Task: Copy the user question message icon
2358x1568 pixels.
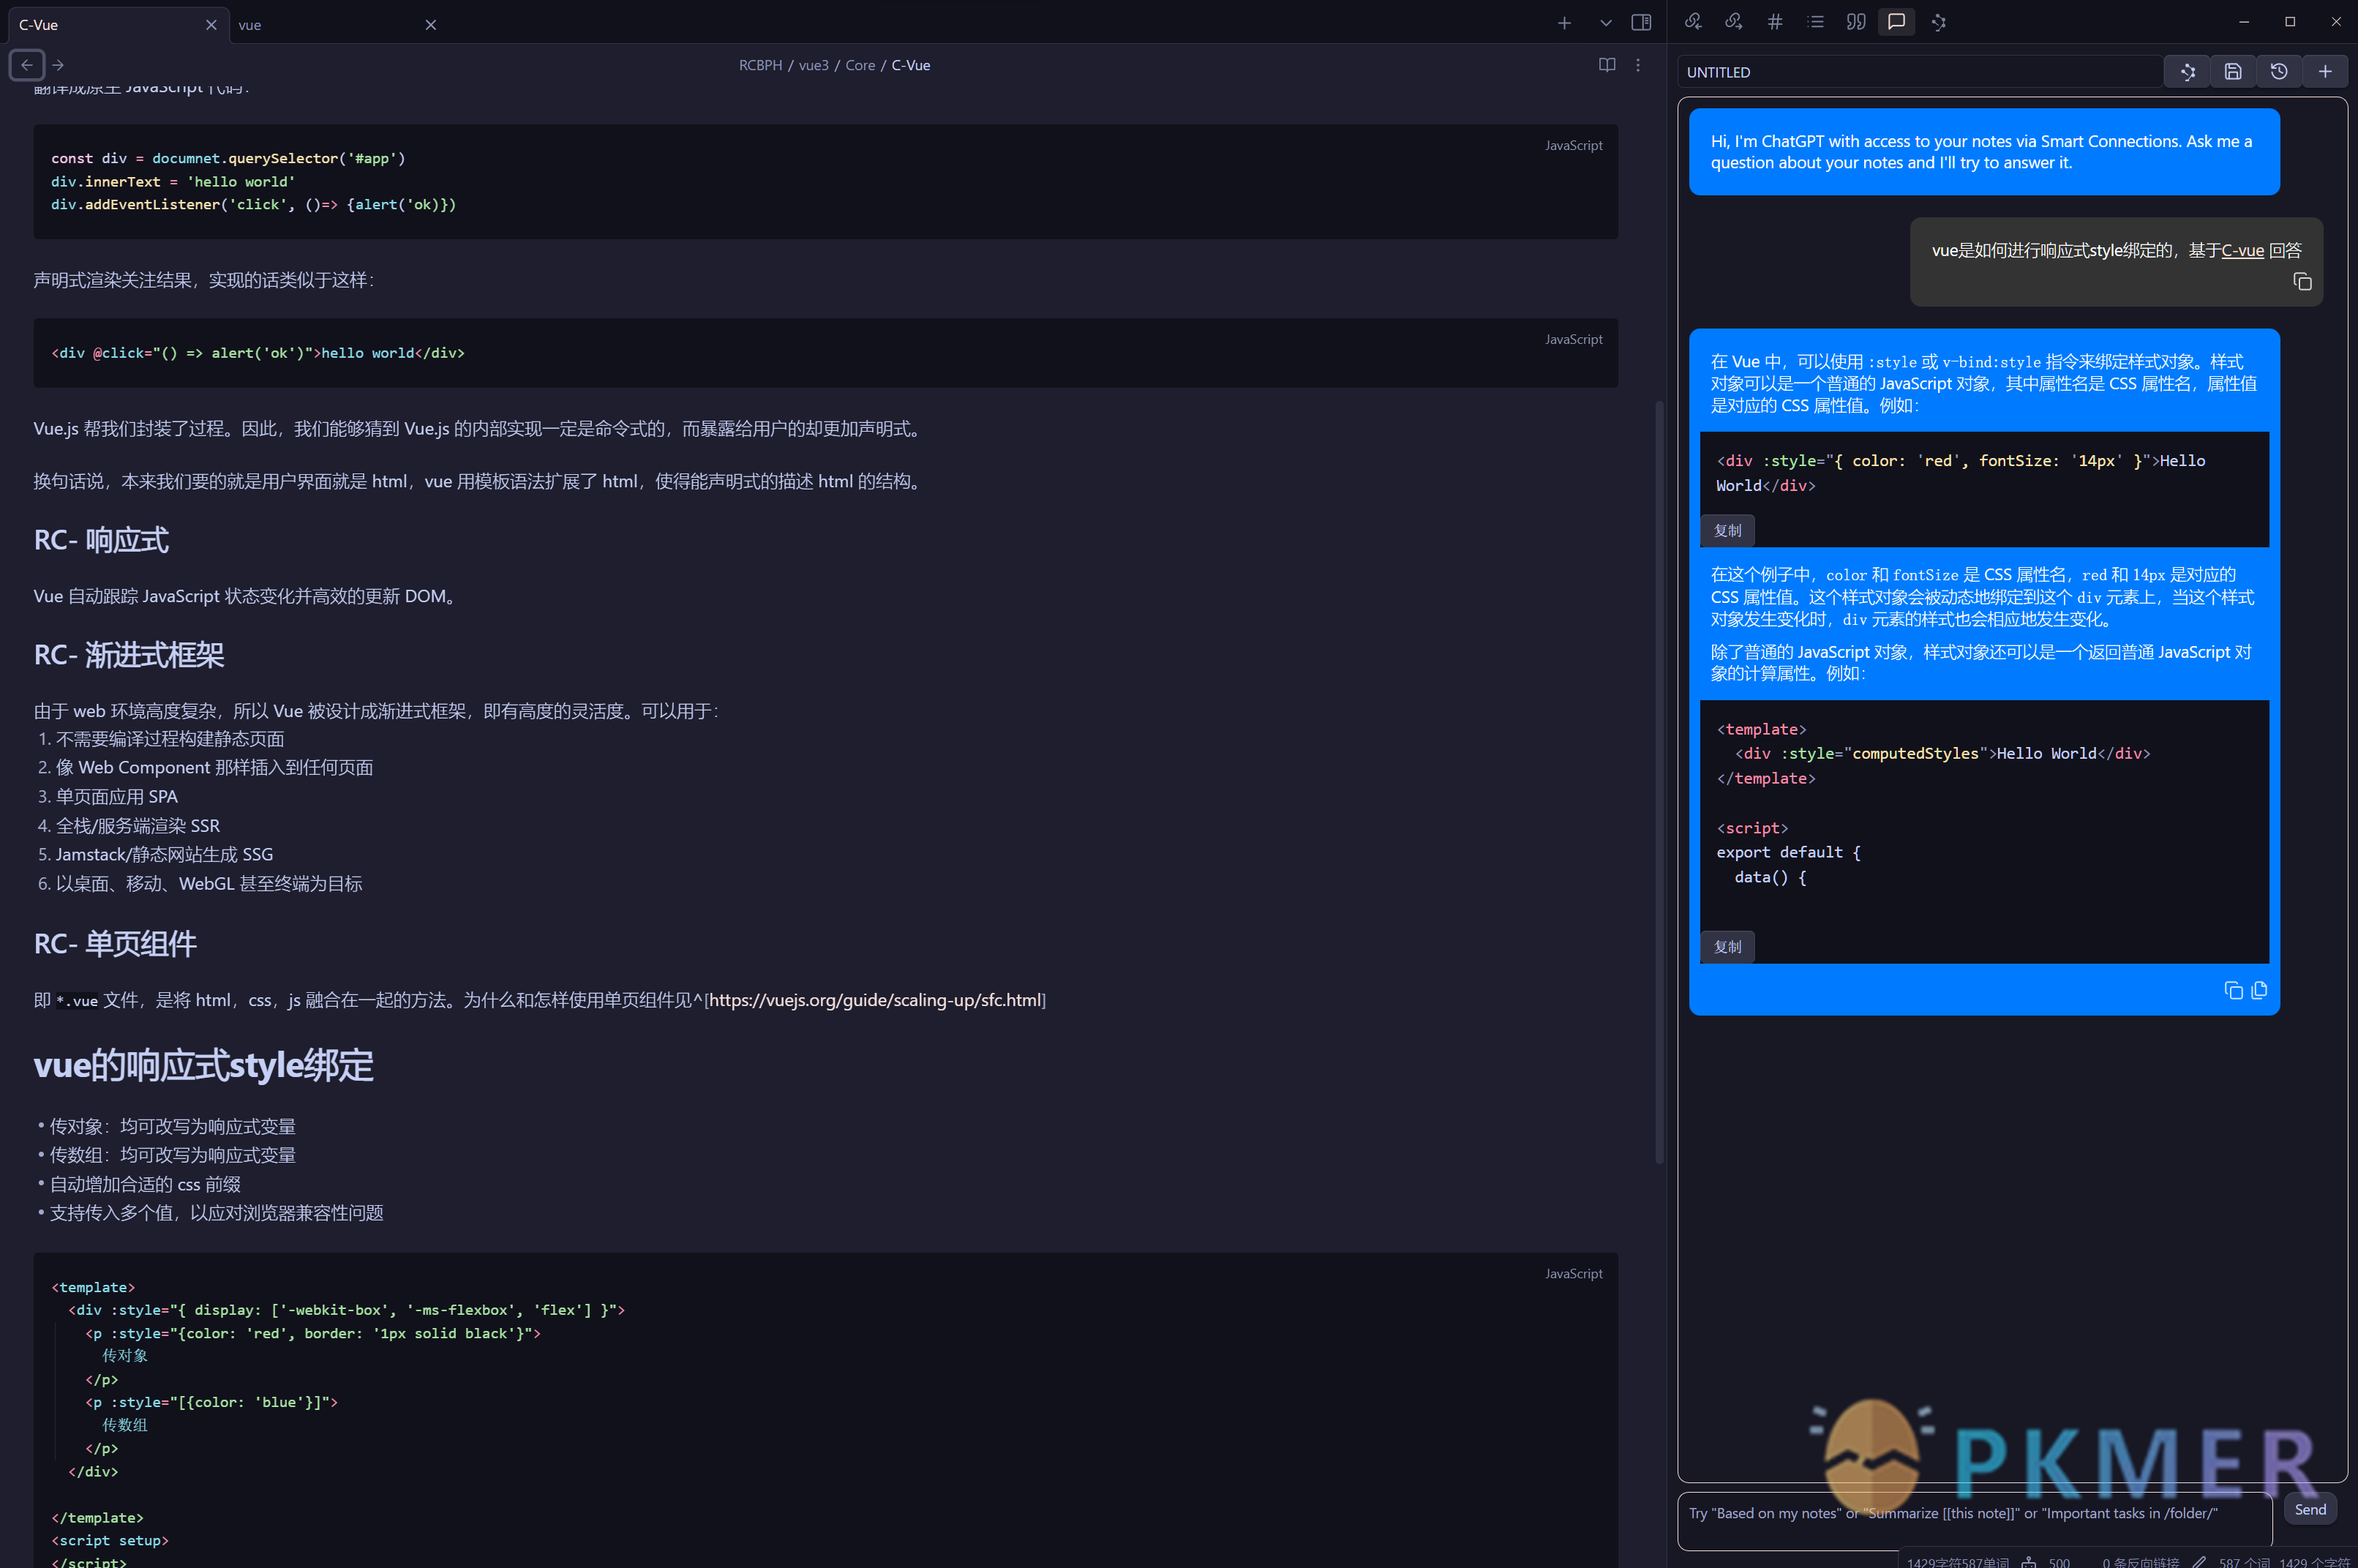Action: click(x=2303, y=282)
